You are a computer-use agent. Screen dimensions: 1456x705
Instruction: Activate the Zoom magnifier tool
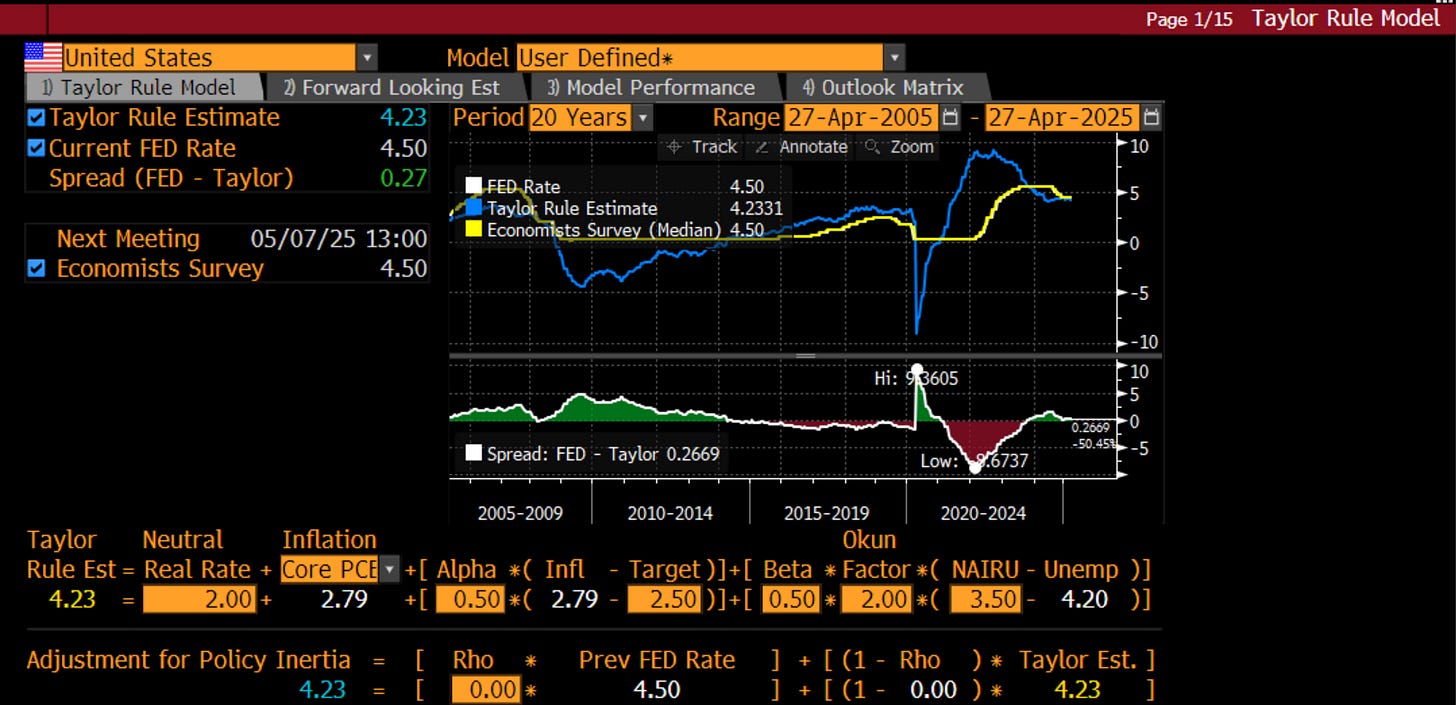(x=899, y=147)
